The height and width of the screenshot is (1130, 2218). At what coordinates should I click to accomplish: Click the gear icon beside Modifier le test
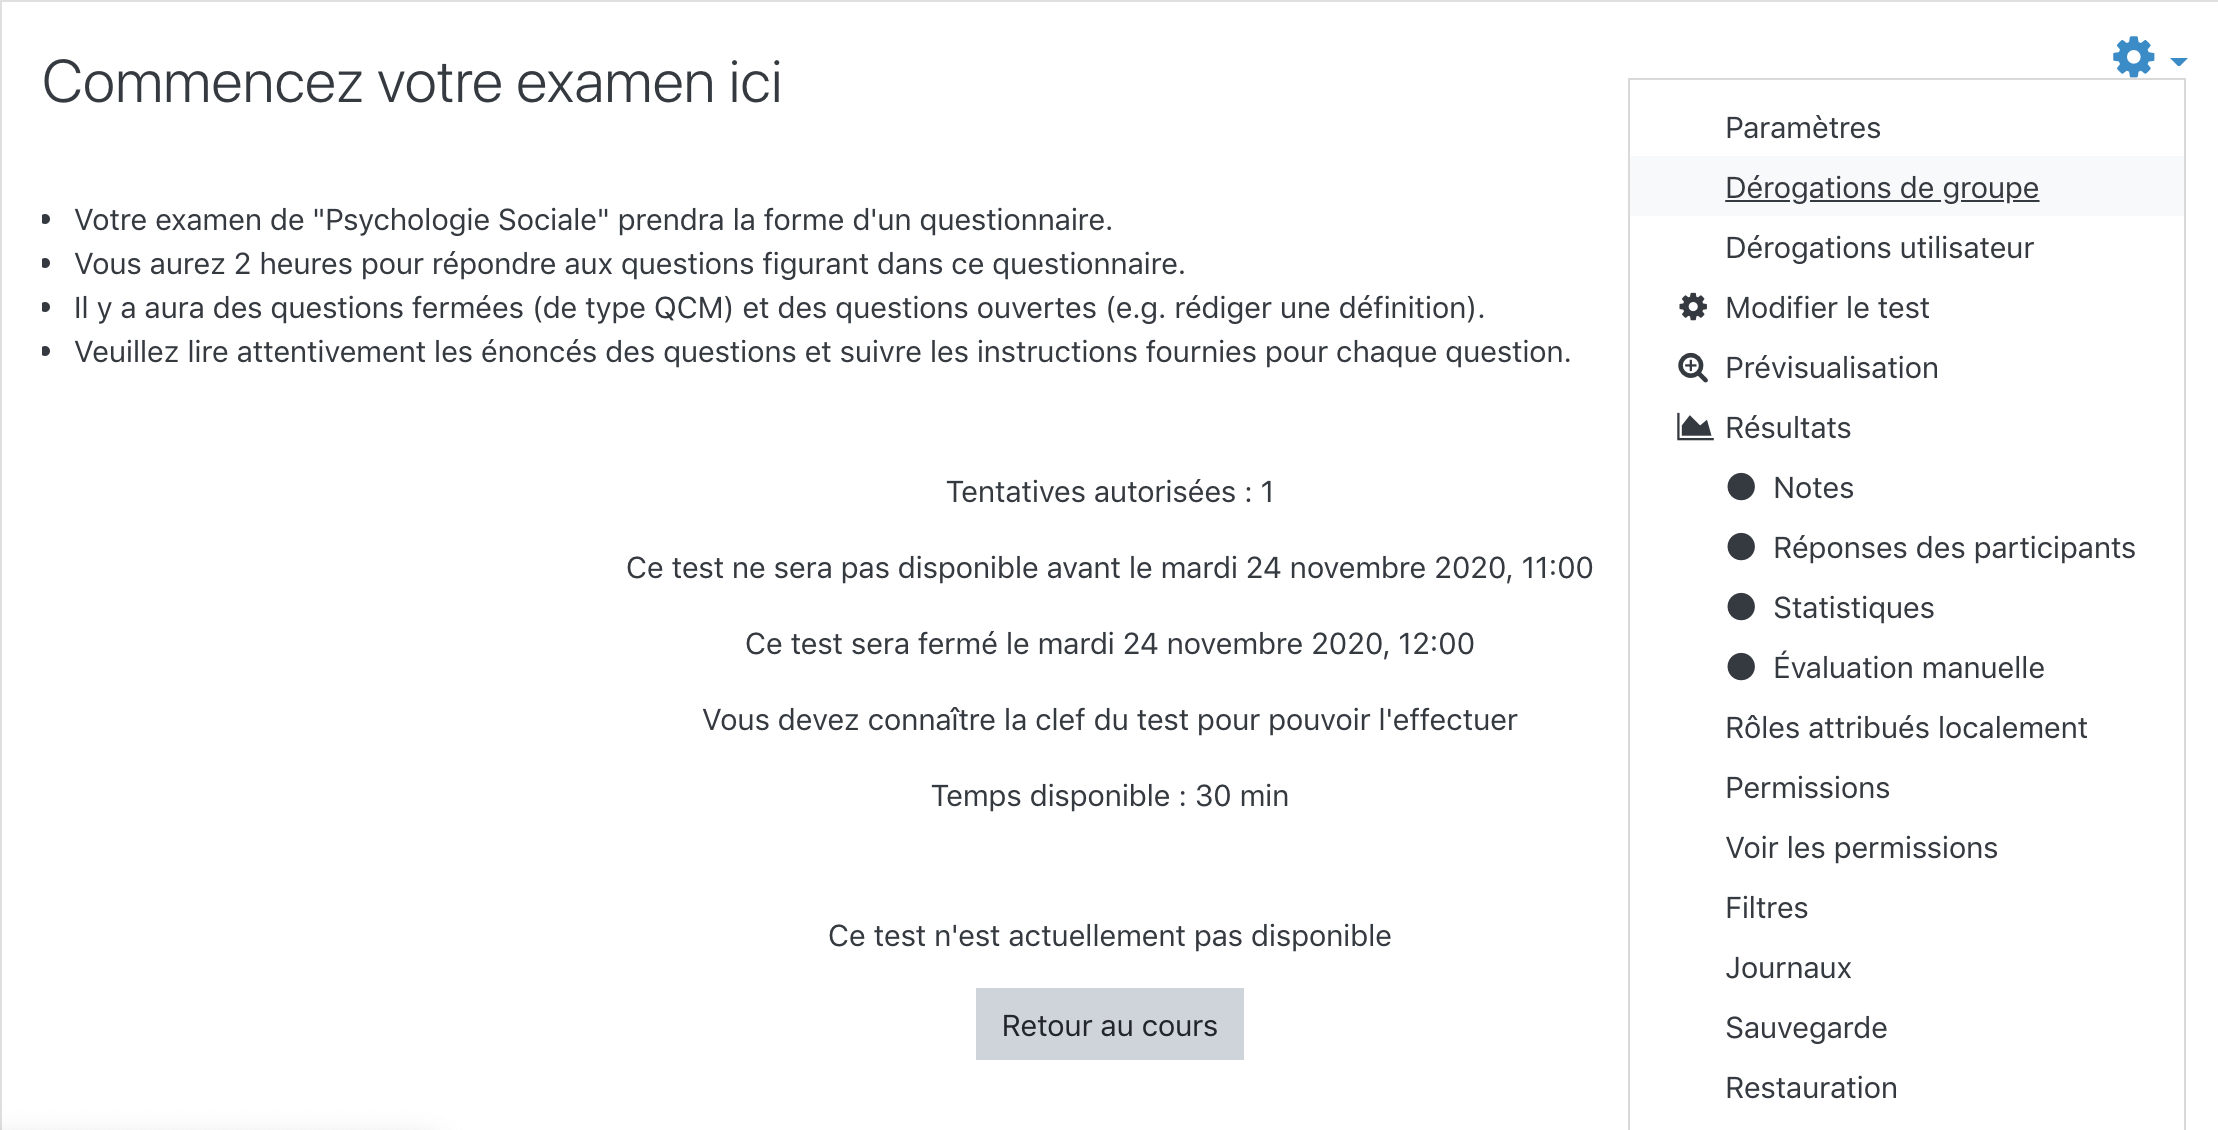click(x=1692, y=307)
